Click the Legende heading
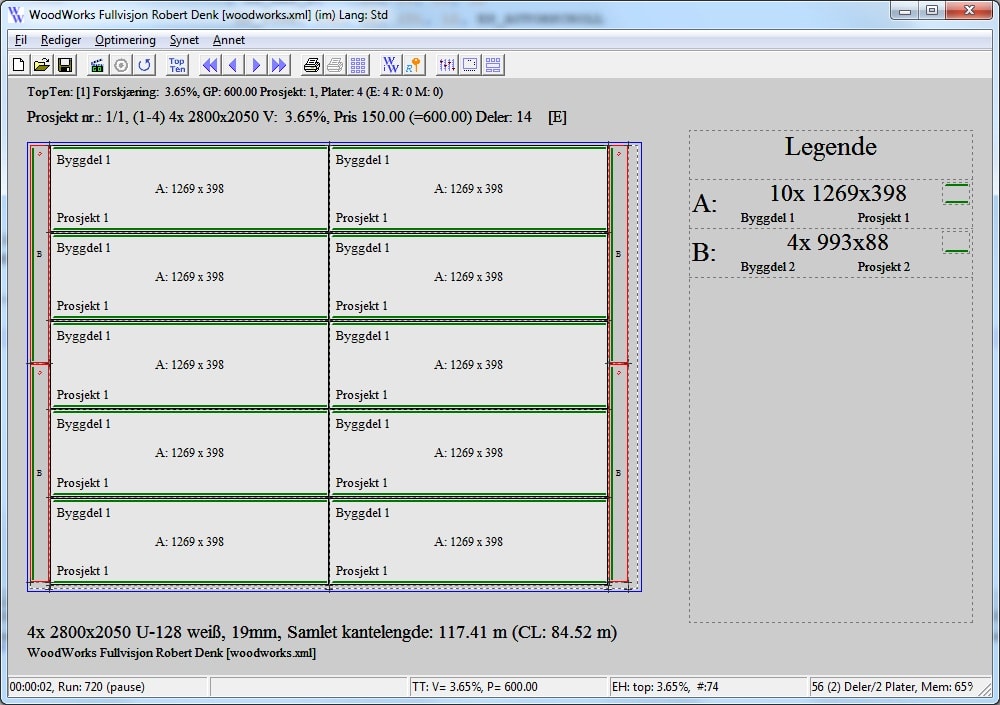This screenshot has width=1000, height=705. click(830, 147)
